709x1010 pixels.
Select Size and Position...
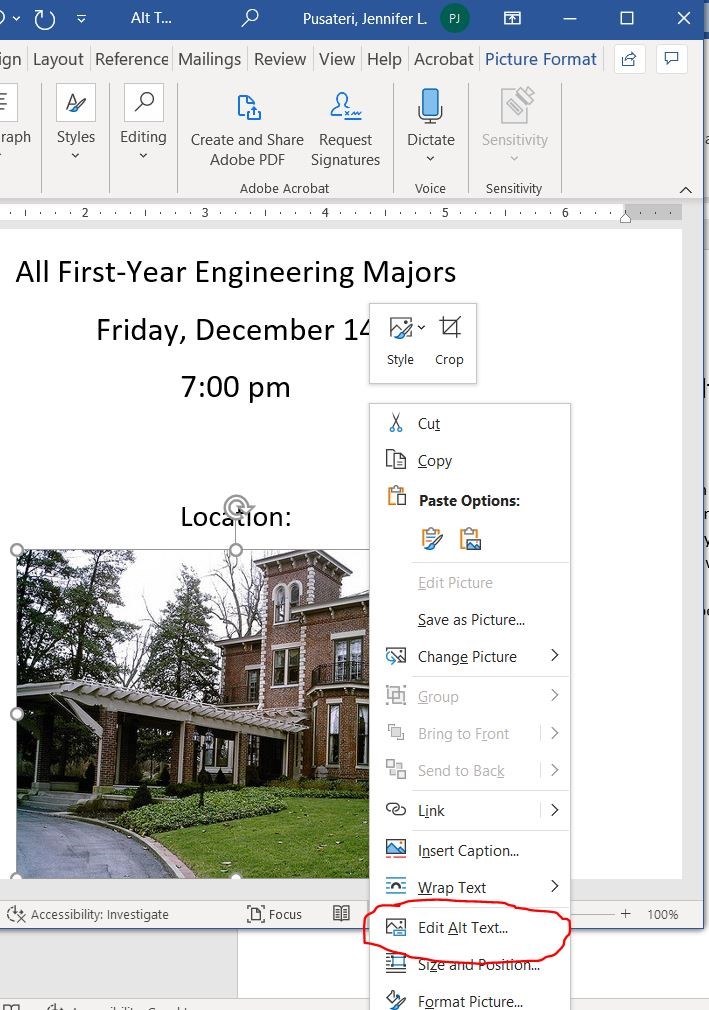point(470,964)
